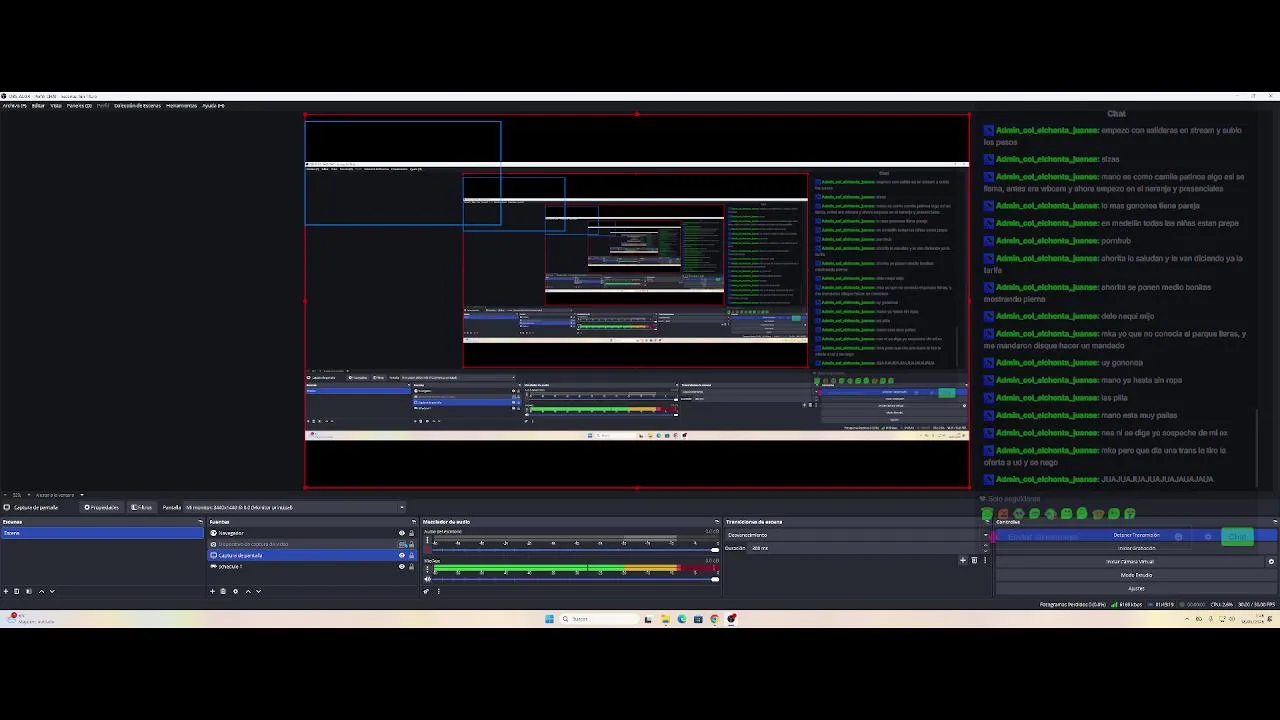The height and width of the screenshot is (720, 1280).
Task: Toggle visibility of schedule 1 source
Action: 402,567
